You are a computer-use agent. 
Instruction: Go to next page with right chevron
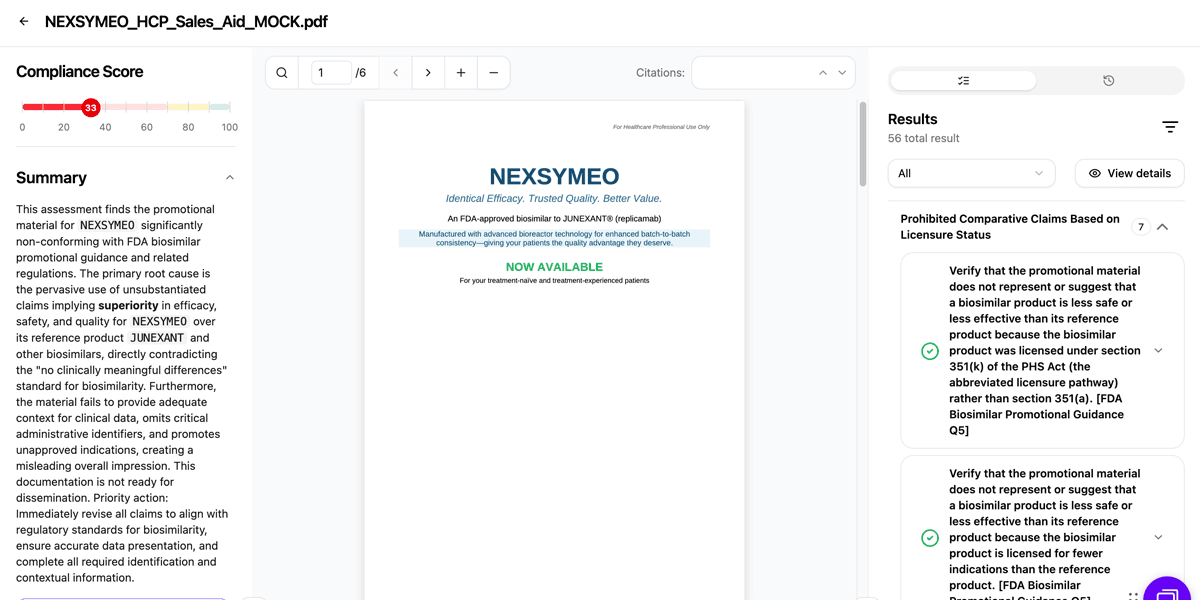click(x=427, y=72)
